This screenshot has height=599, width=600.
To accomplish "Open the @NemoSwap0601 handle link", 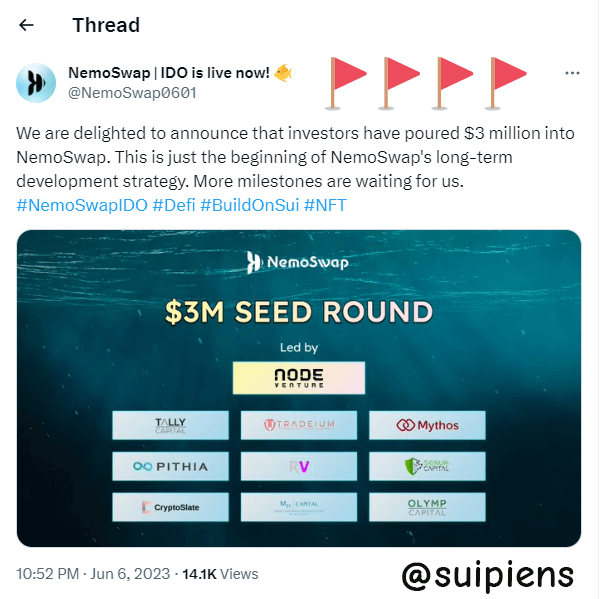I will 132,93.
